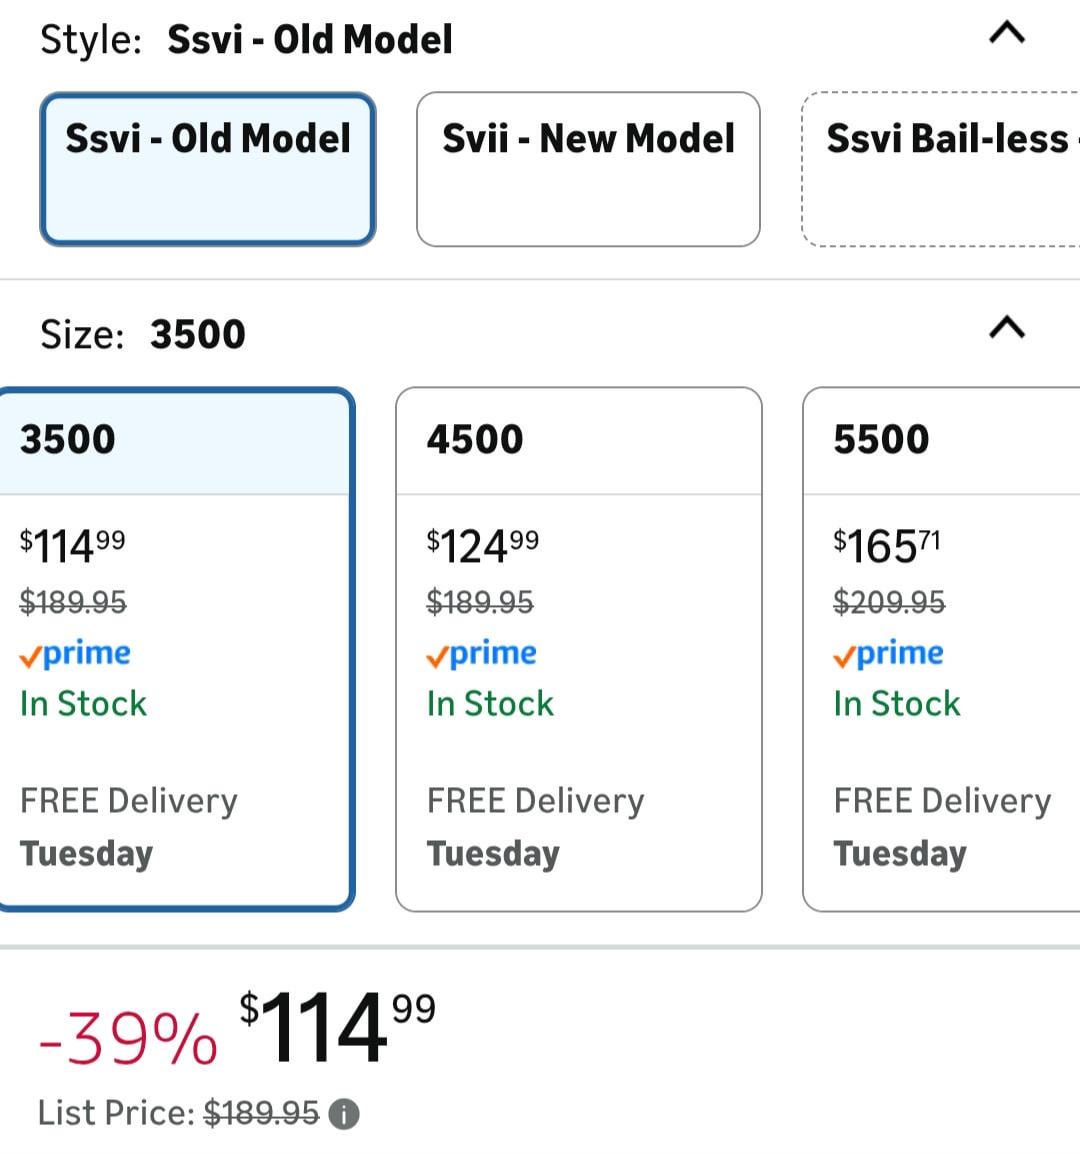This screenshot has width=1080, height=1154.
Task: Click the $165.71 price in 5500 card
Action: pos(887,546)
